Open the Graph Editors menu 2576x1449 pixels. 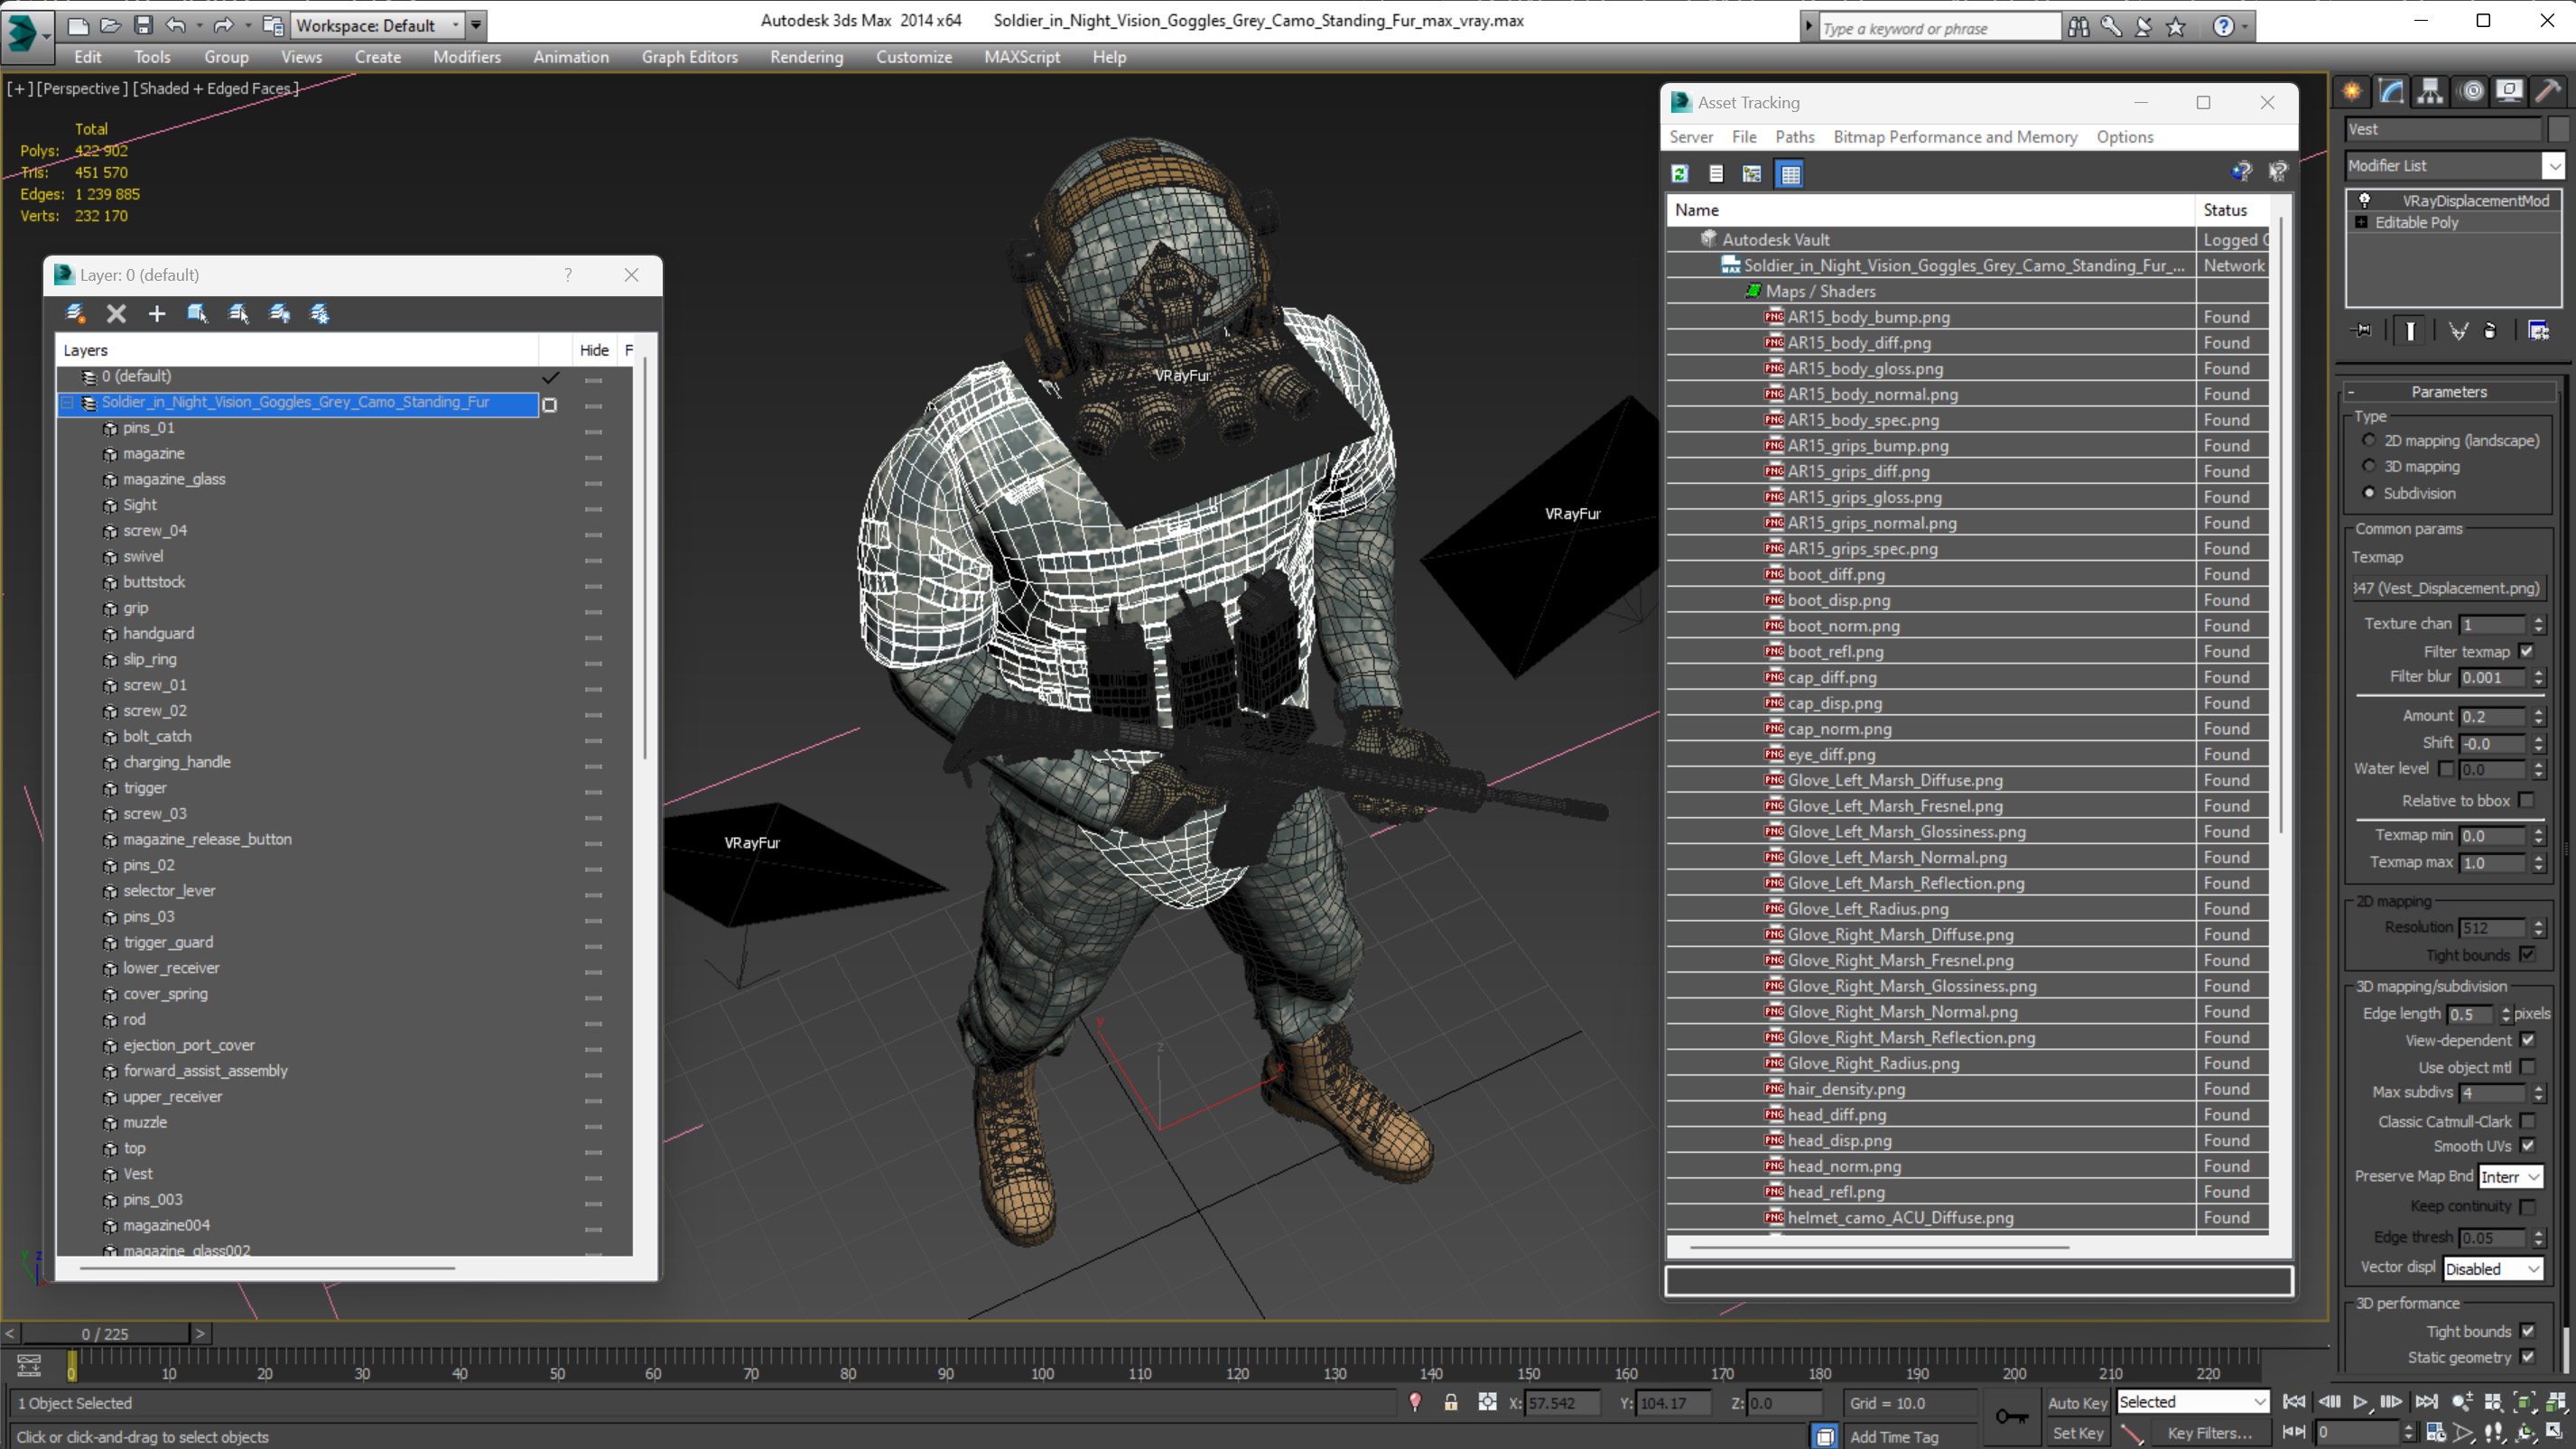689,57
